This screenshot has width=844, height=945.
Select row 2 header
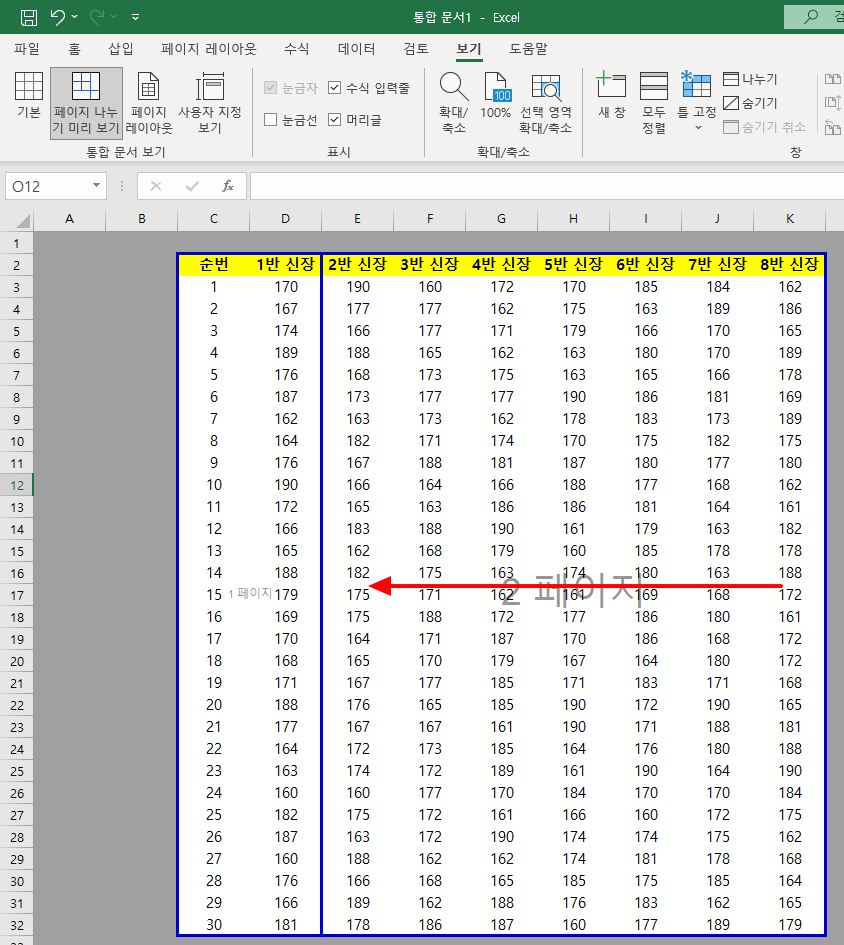[17, 265]
